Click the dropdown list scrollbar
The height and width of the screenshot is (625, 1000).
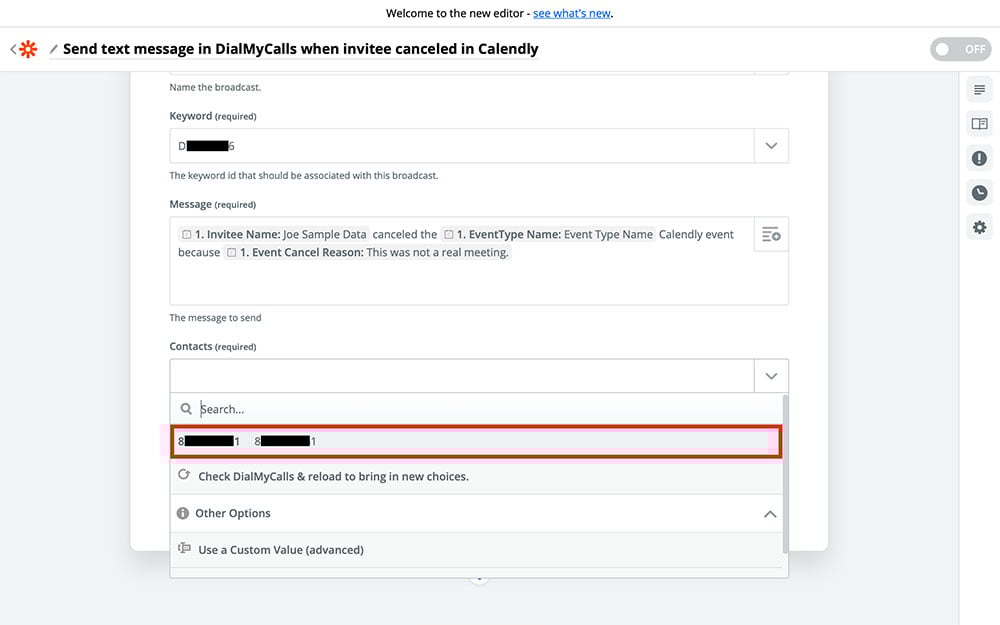point(785,470)
